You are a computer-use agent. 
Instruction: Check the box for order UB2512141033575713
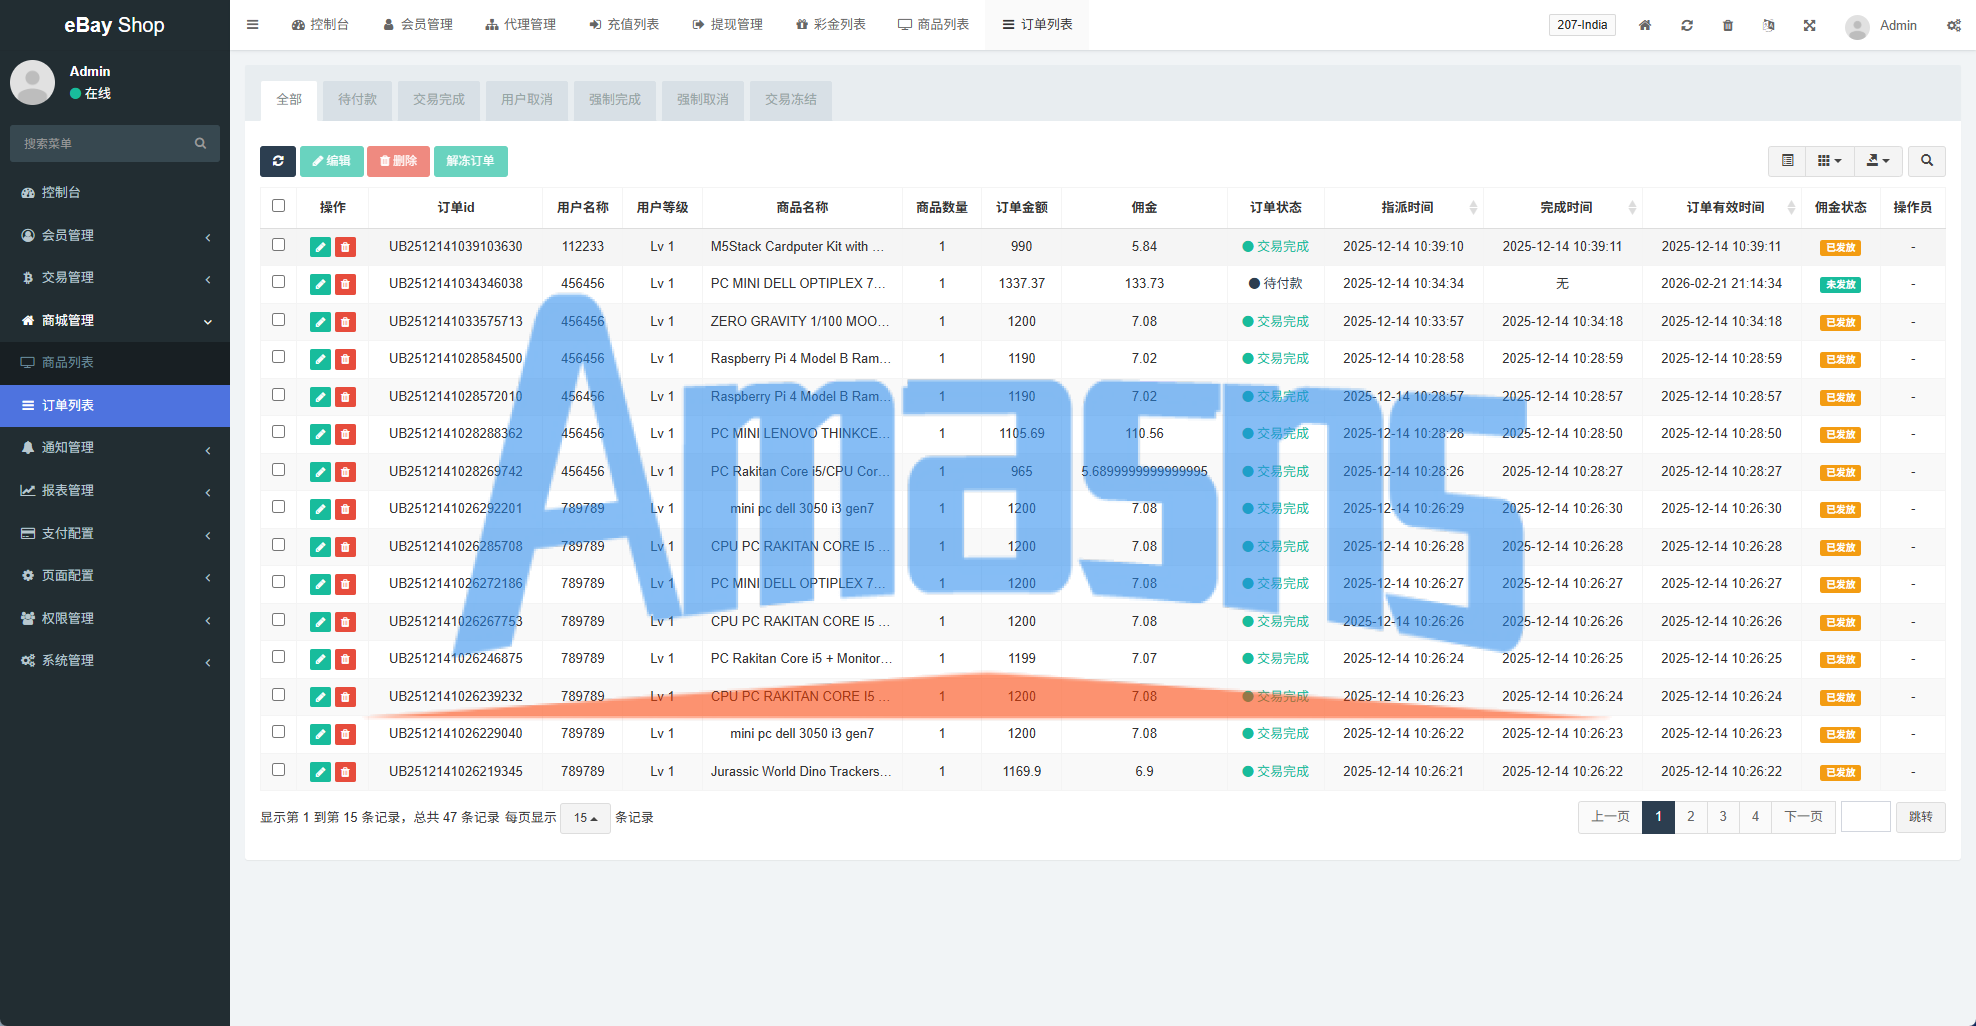[x=279, y=320]
